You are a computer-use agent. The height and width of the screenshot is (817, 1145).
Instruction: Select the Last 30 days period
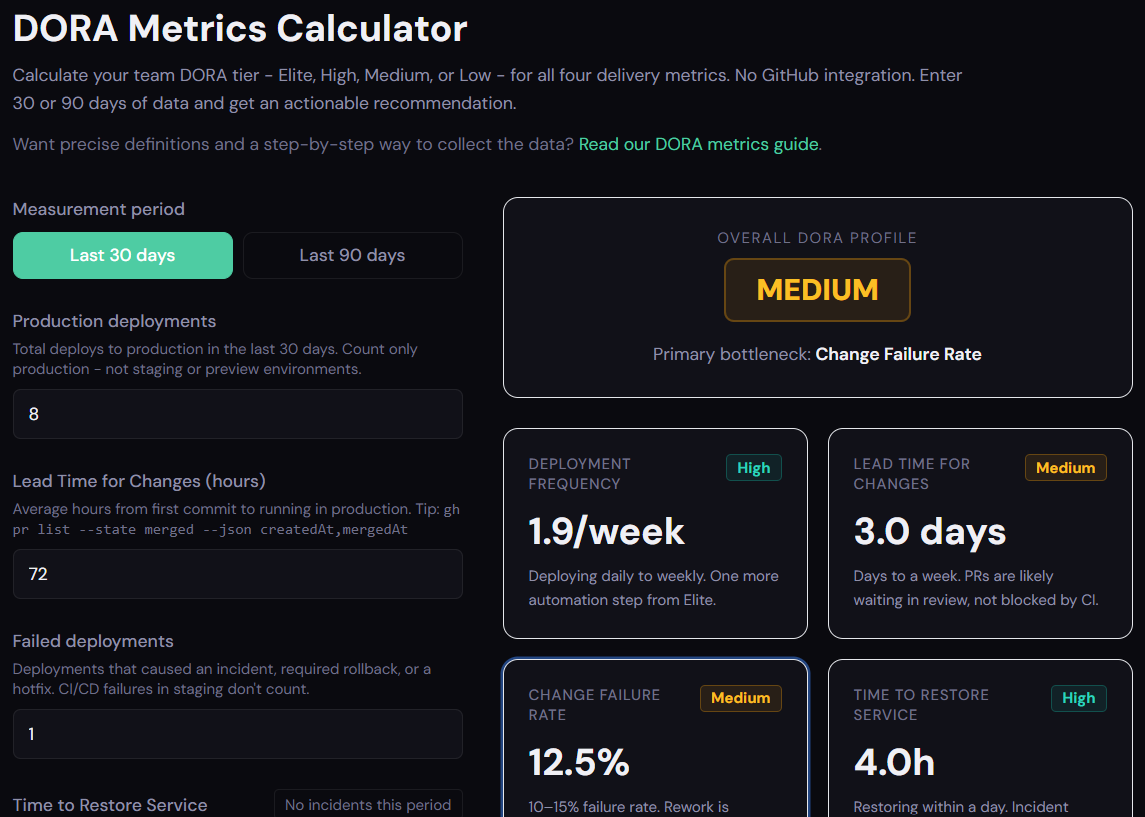tap(123, 256)
